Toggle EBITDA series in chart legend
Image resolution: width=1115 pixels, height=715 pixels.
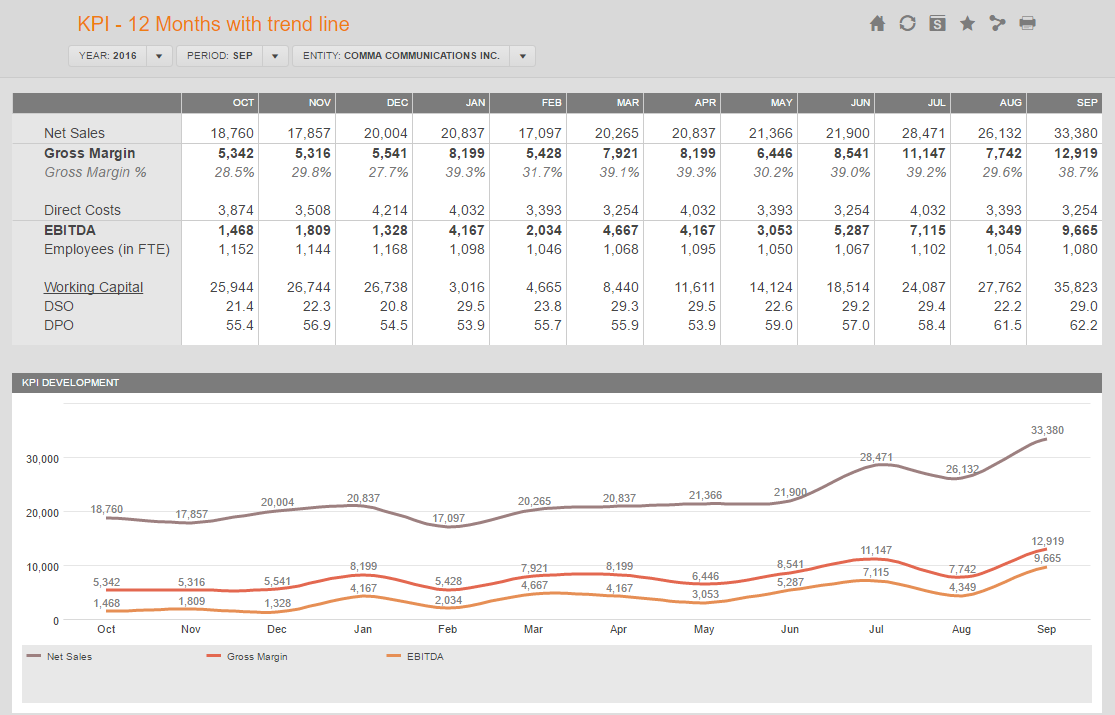point(415,657)
